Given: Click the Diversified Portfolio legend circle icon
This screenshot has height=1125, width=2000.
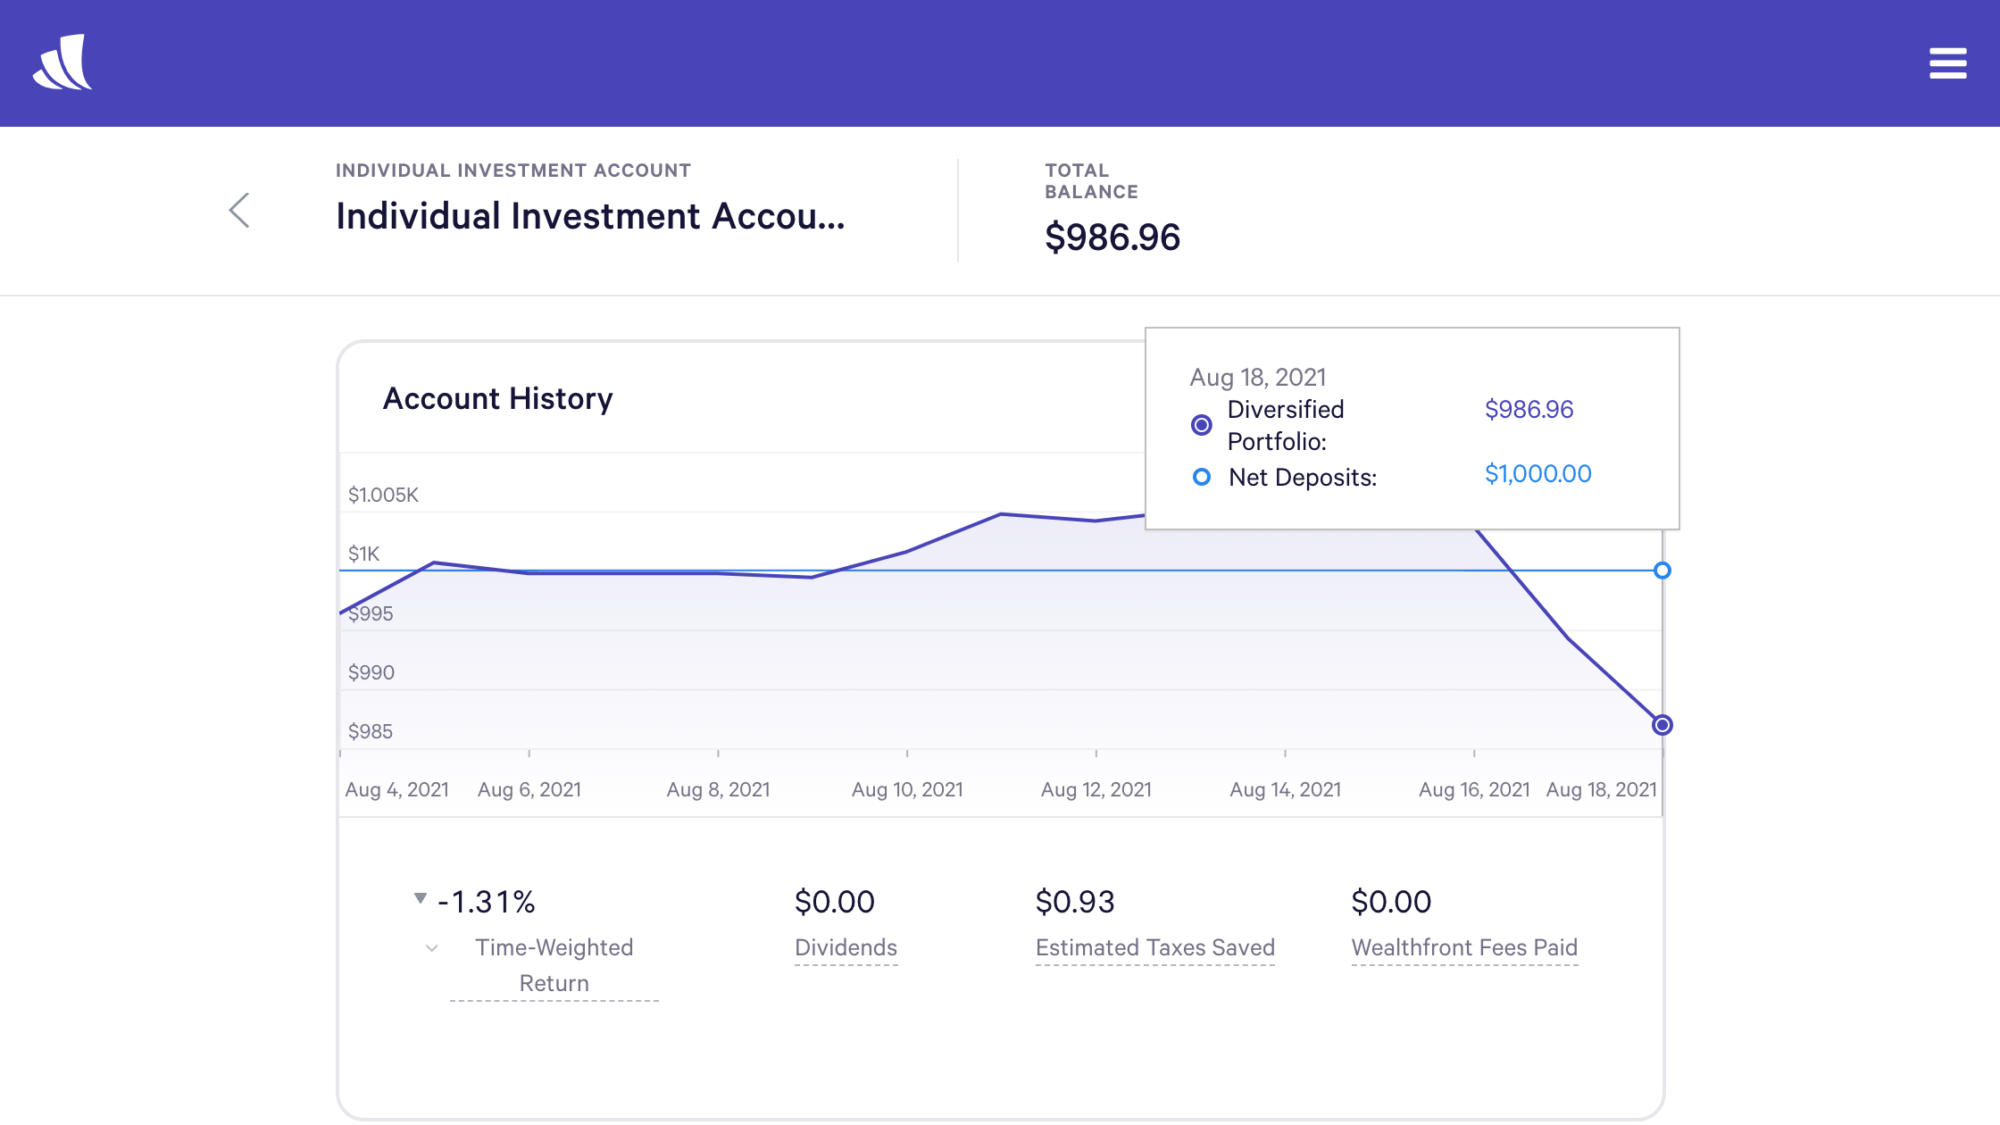Looking at the screenshot, I should 1201,425.
